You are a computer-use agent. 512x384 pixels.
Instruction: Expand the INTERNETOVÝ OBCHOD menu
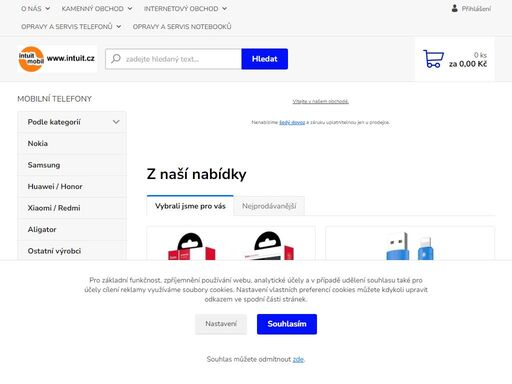click(x=185, y=9)
